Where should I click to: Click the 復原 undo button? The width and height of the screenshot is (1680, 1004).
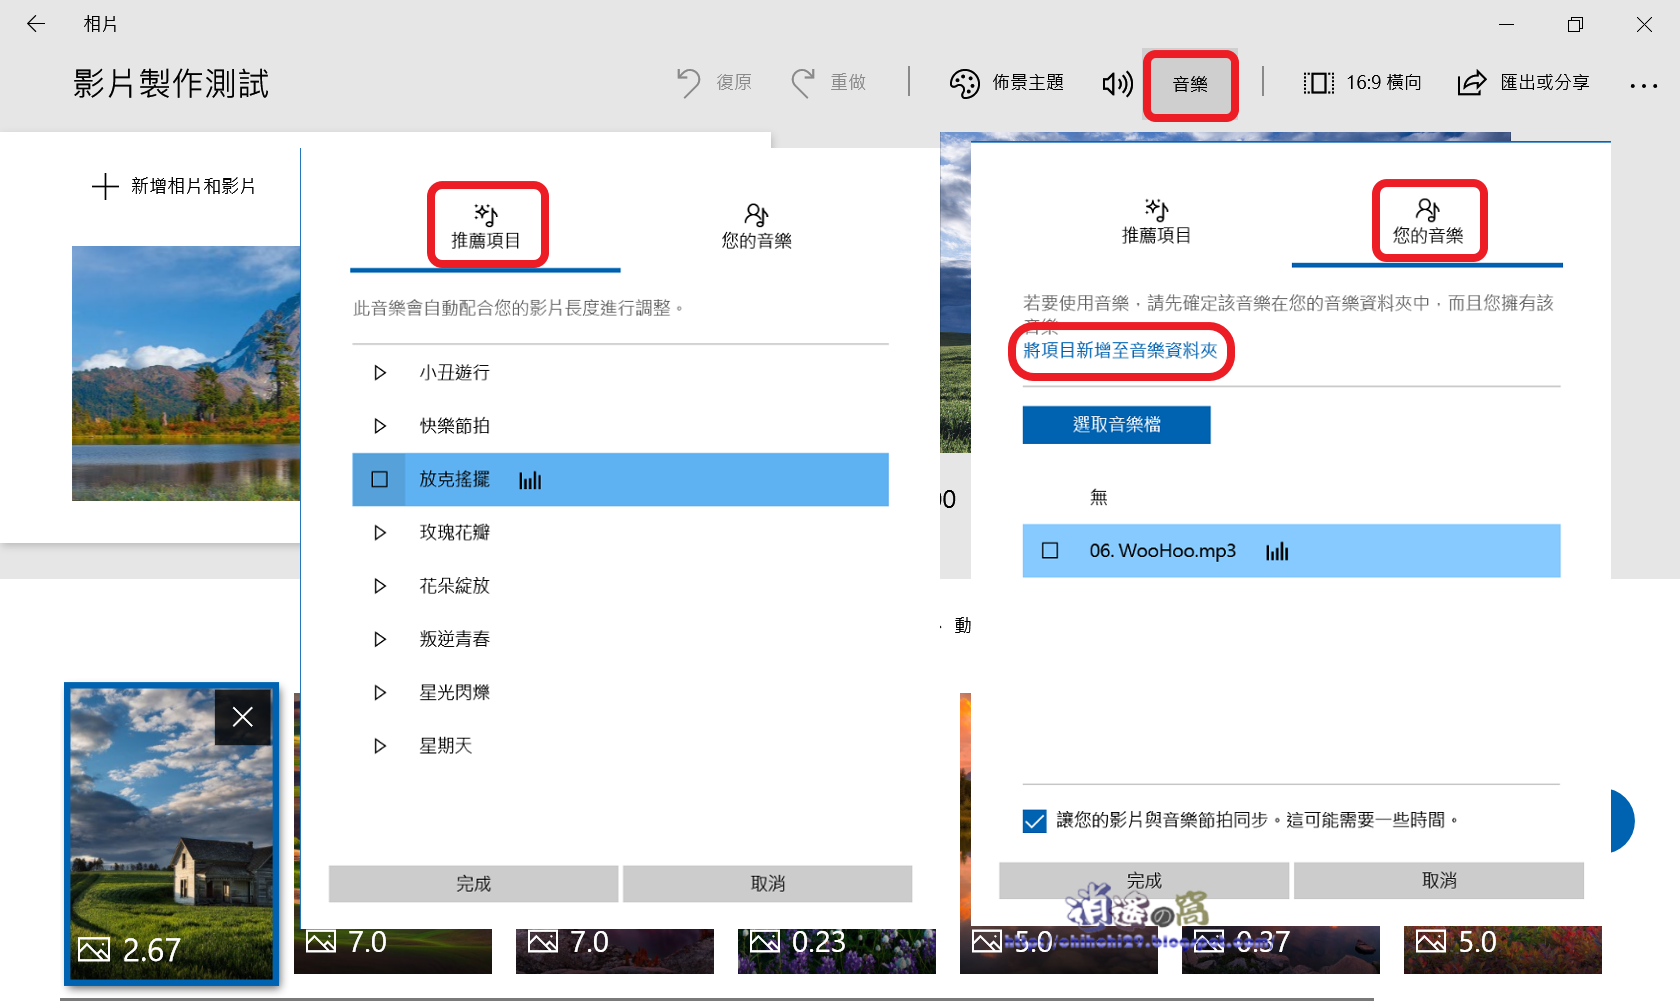[x=714, y=82]
